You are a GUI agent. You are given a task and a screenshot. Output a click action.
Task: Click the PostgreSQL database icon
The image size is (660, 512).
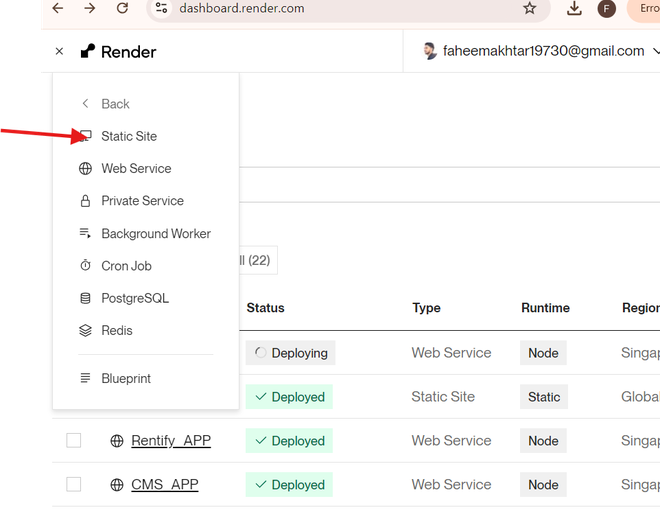pos(85,298)
